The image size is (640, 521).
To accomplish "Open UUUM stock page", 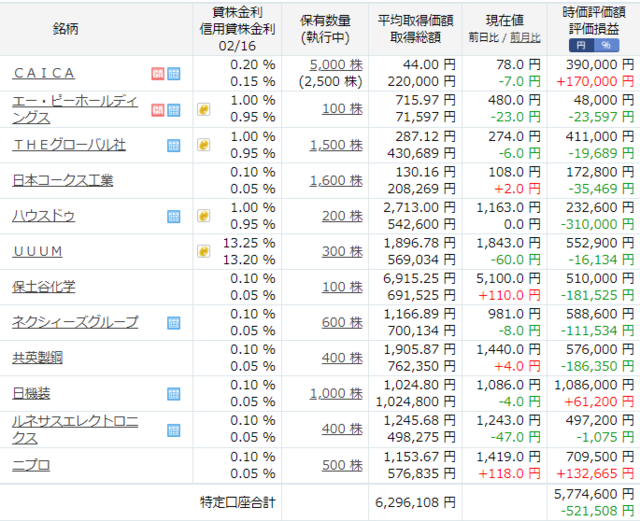I will pyautogui.click(x=38, y=252).
